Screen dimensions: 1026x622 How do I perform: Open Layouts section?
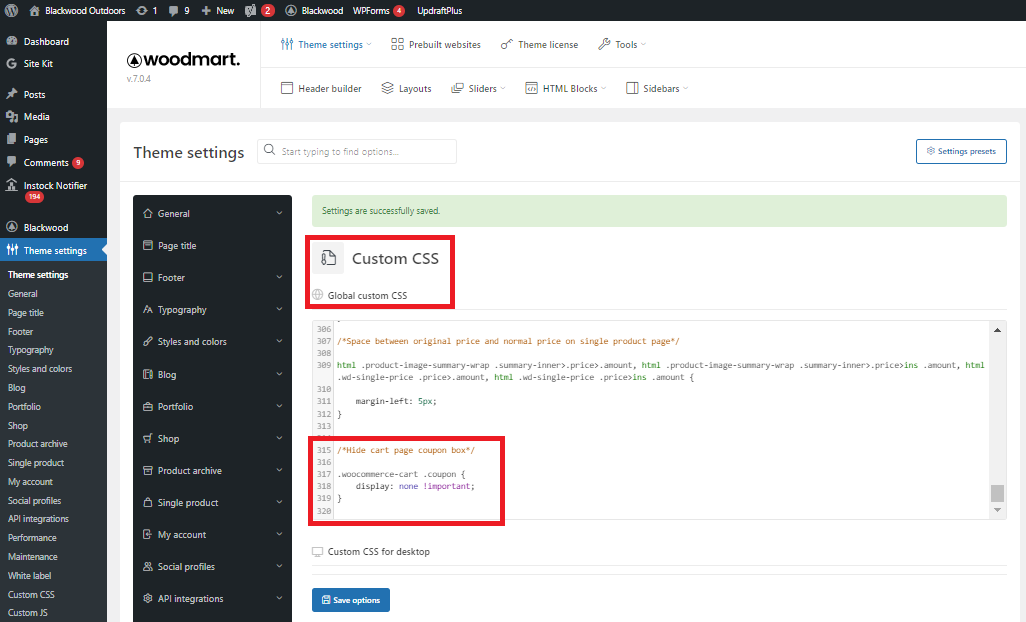pos(406,88)
